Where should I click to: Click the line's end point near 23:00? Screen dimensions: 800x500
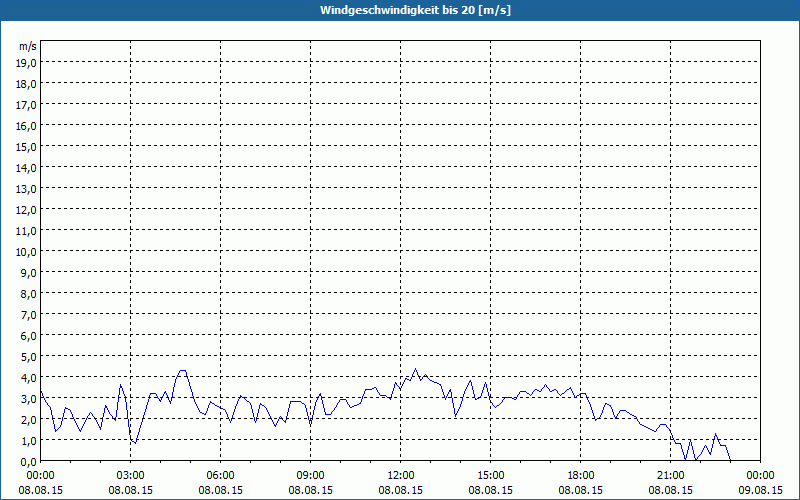(731, 460)
